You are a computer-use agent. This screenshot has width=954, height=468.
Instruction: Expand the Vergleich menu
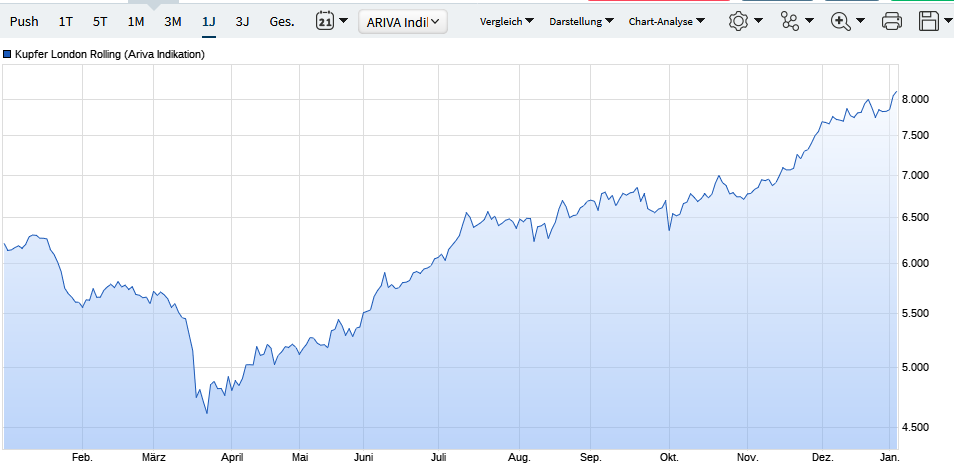tap(506, 21)
